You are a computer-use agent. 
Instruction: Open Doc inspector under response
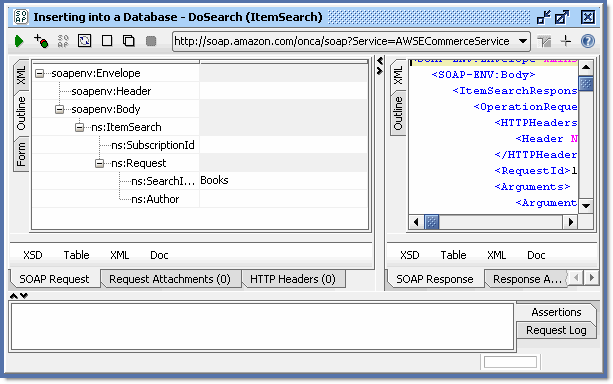click(536, 255)
